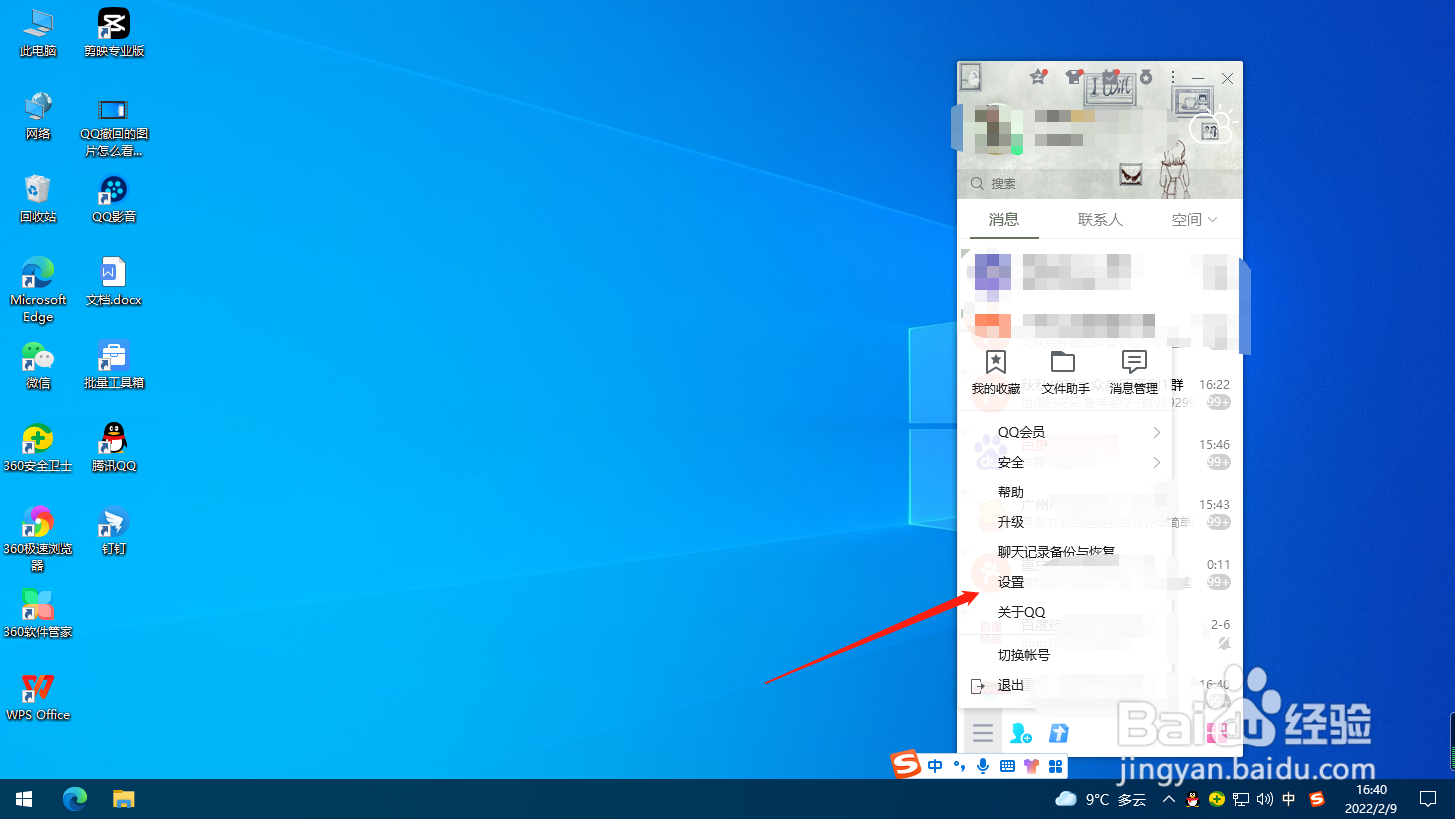This screenshot has width=1455, height=819.
Task: Select the 微信 desktop icon
Action: (38, 365)
